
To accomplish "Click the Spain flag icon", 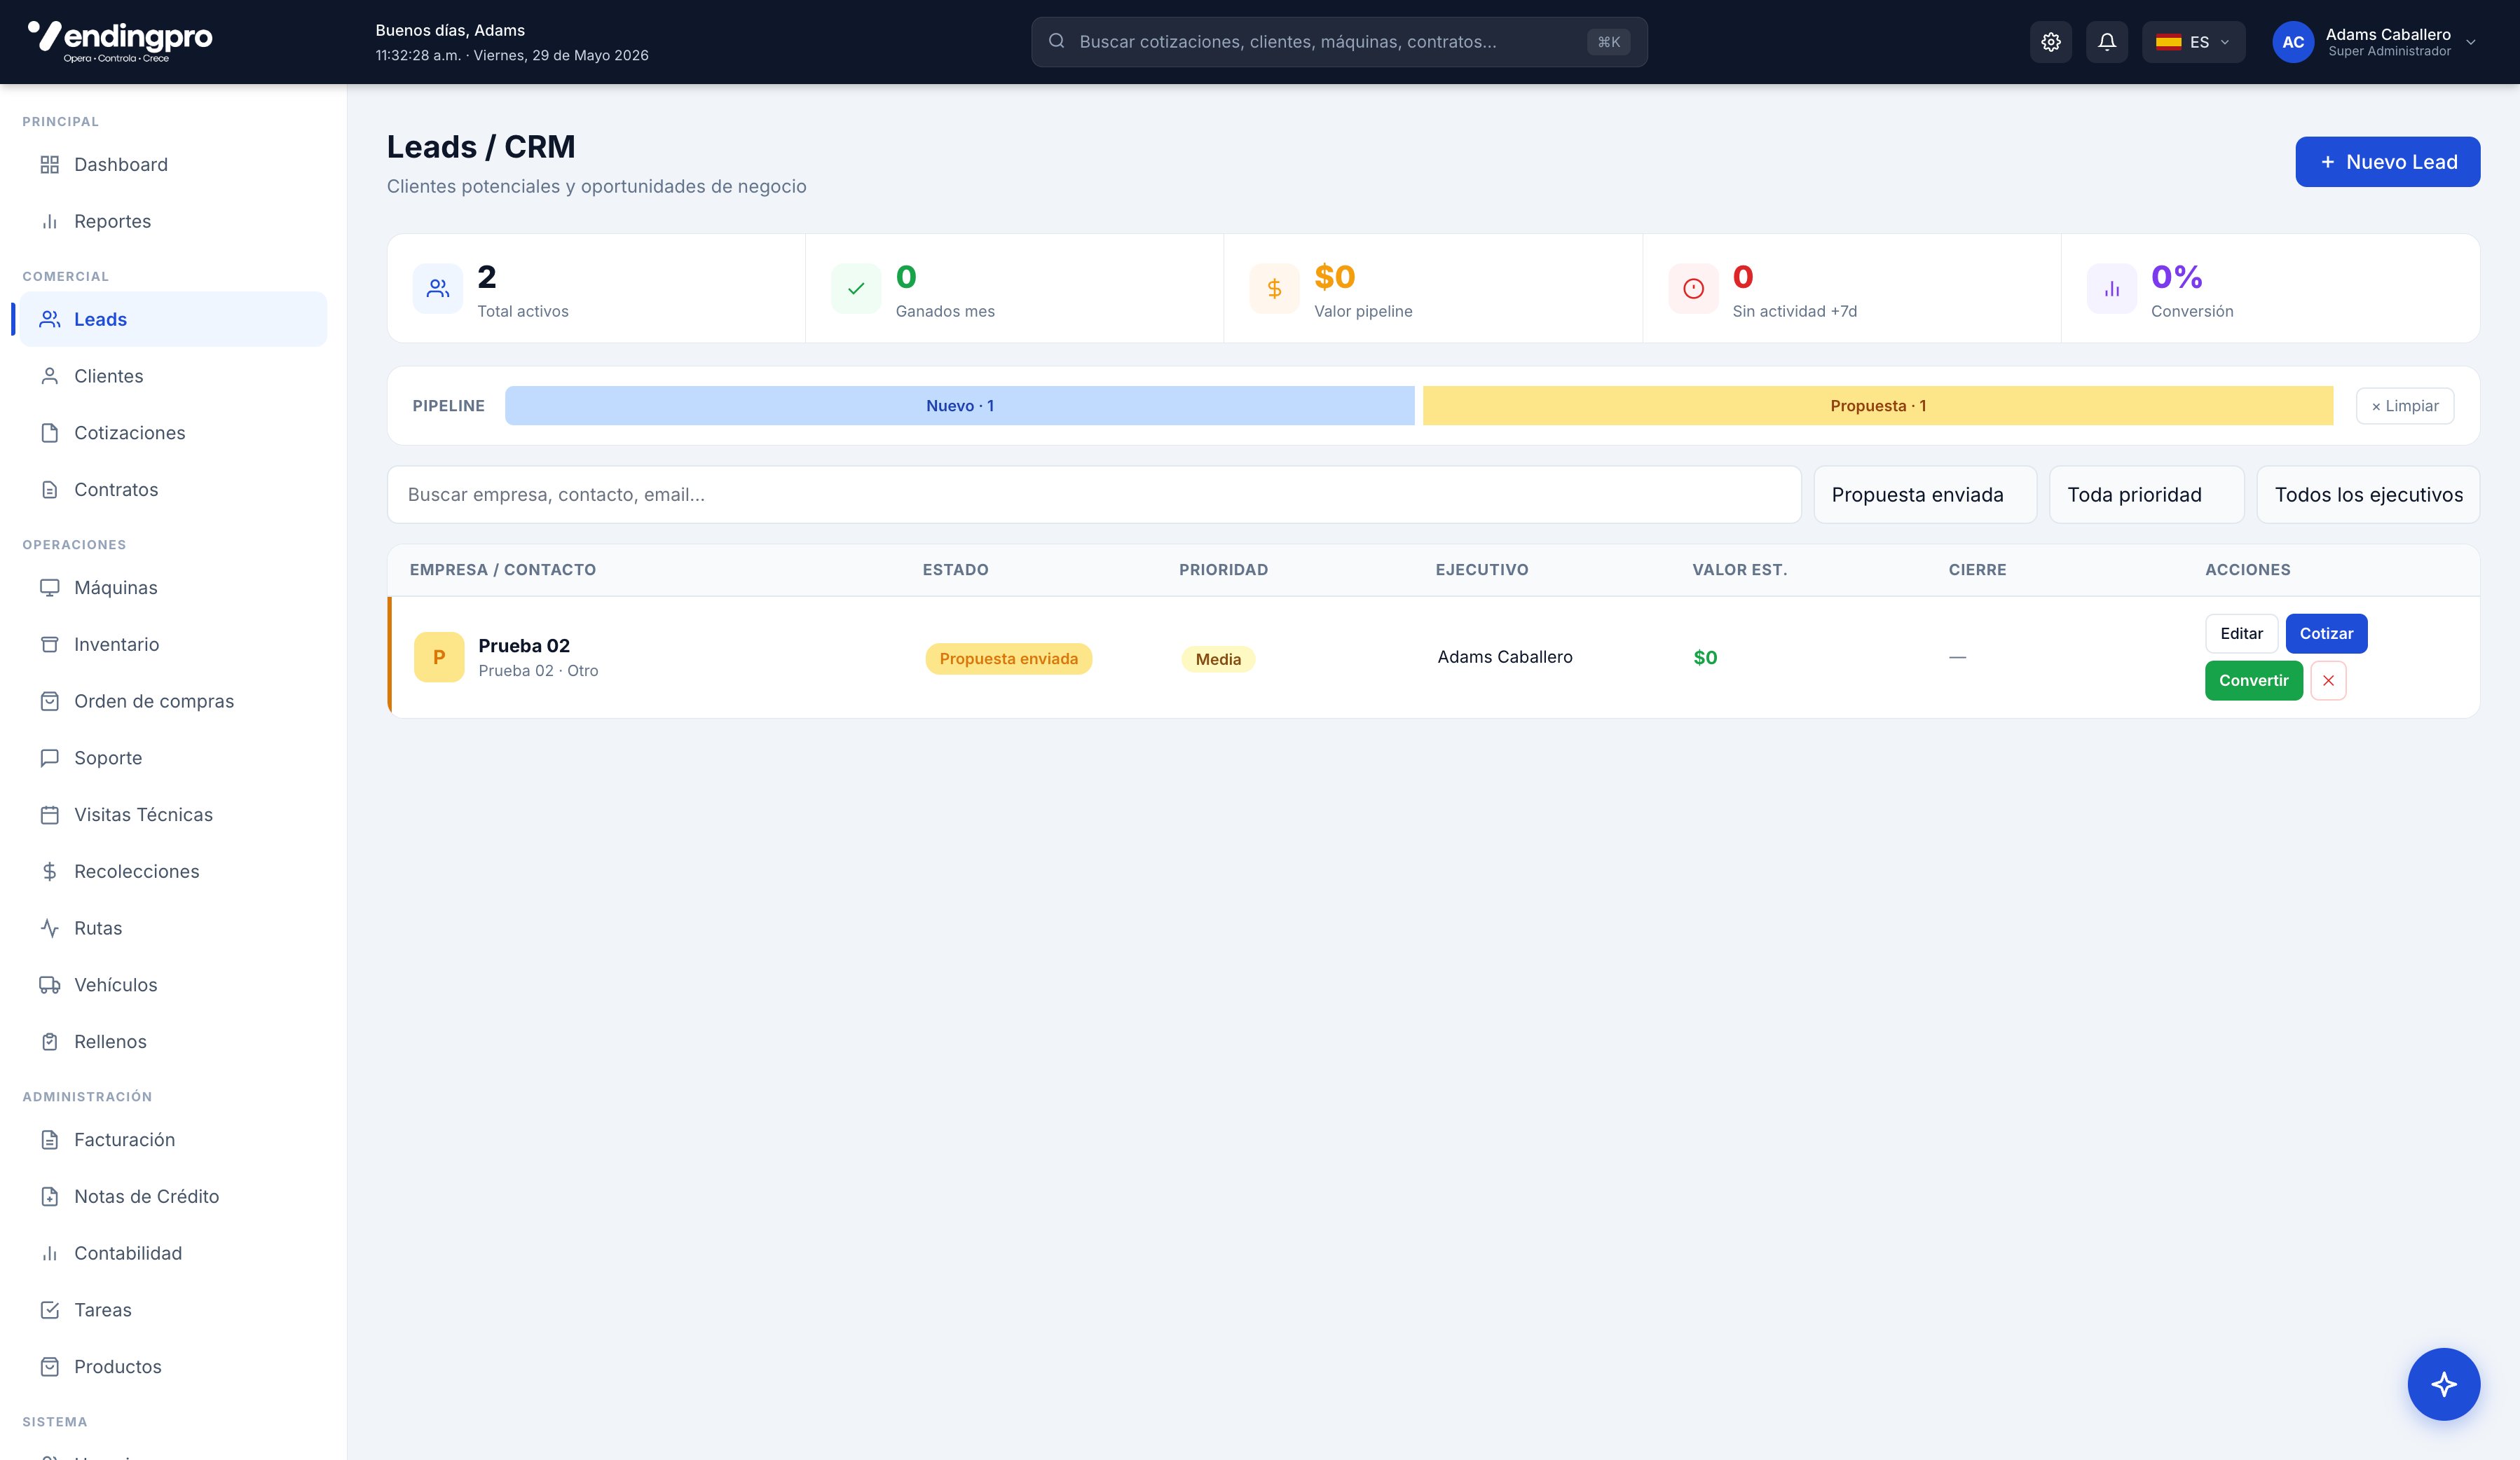I will [2168, 42].
